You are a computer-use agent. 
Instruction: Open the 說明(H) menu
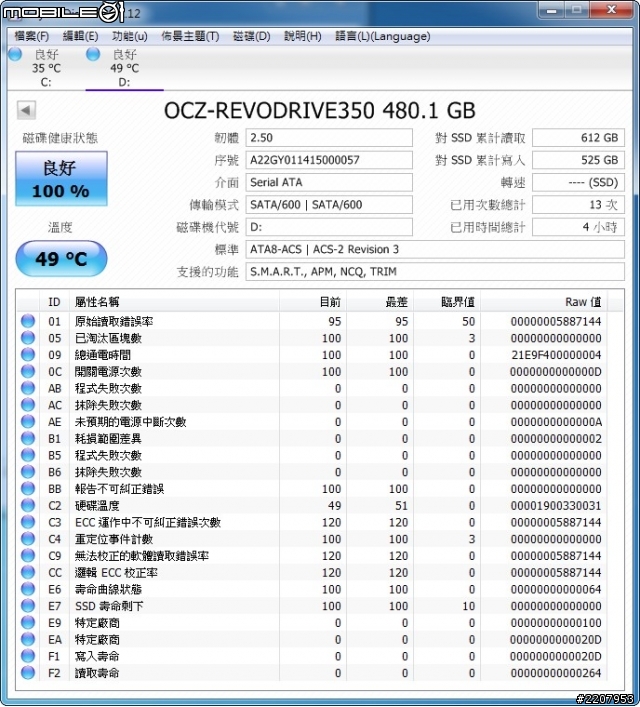point(303,36)
